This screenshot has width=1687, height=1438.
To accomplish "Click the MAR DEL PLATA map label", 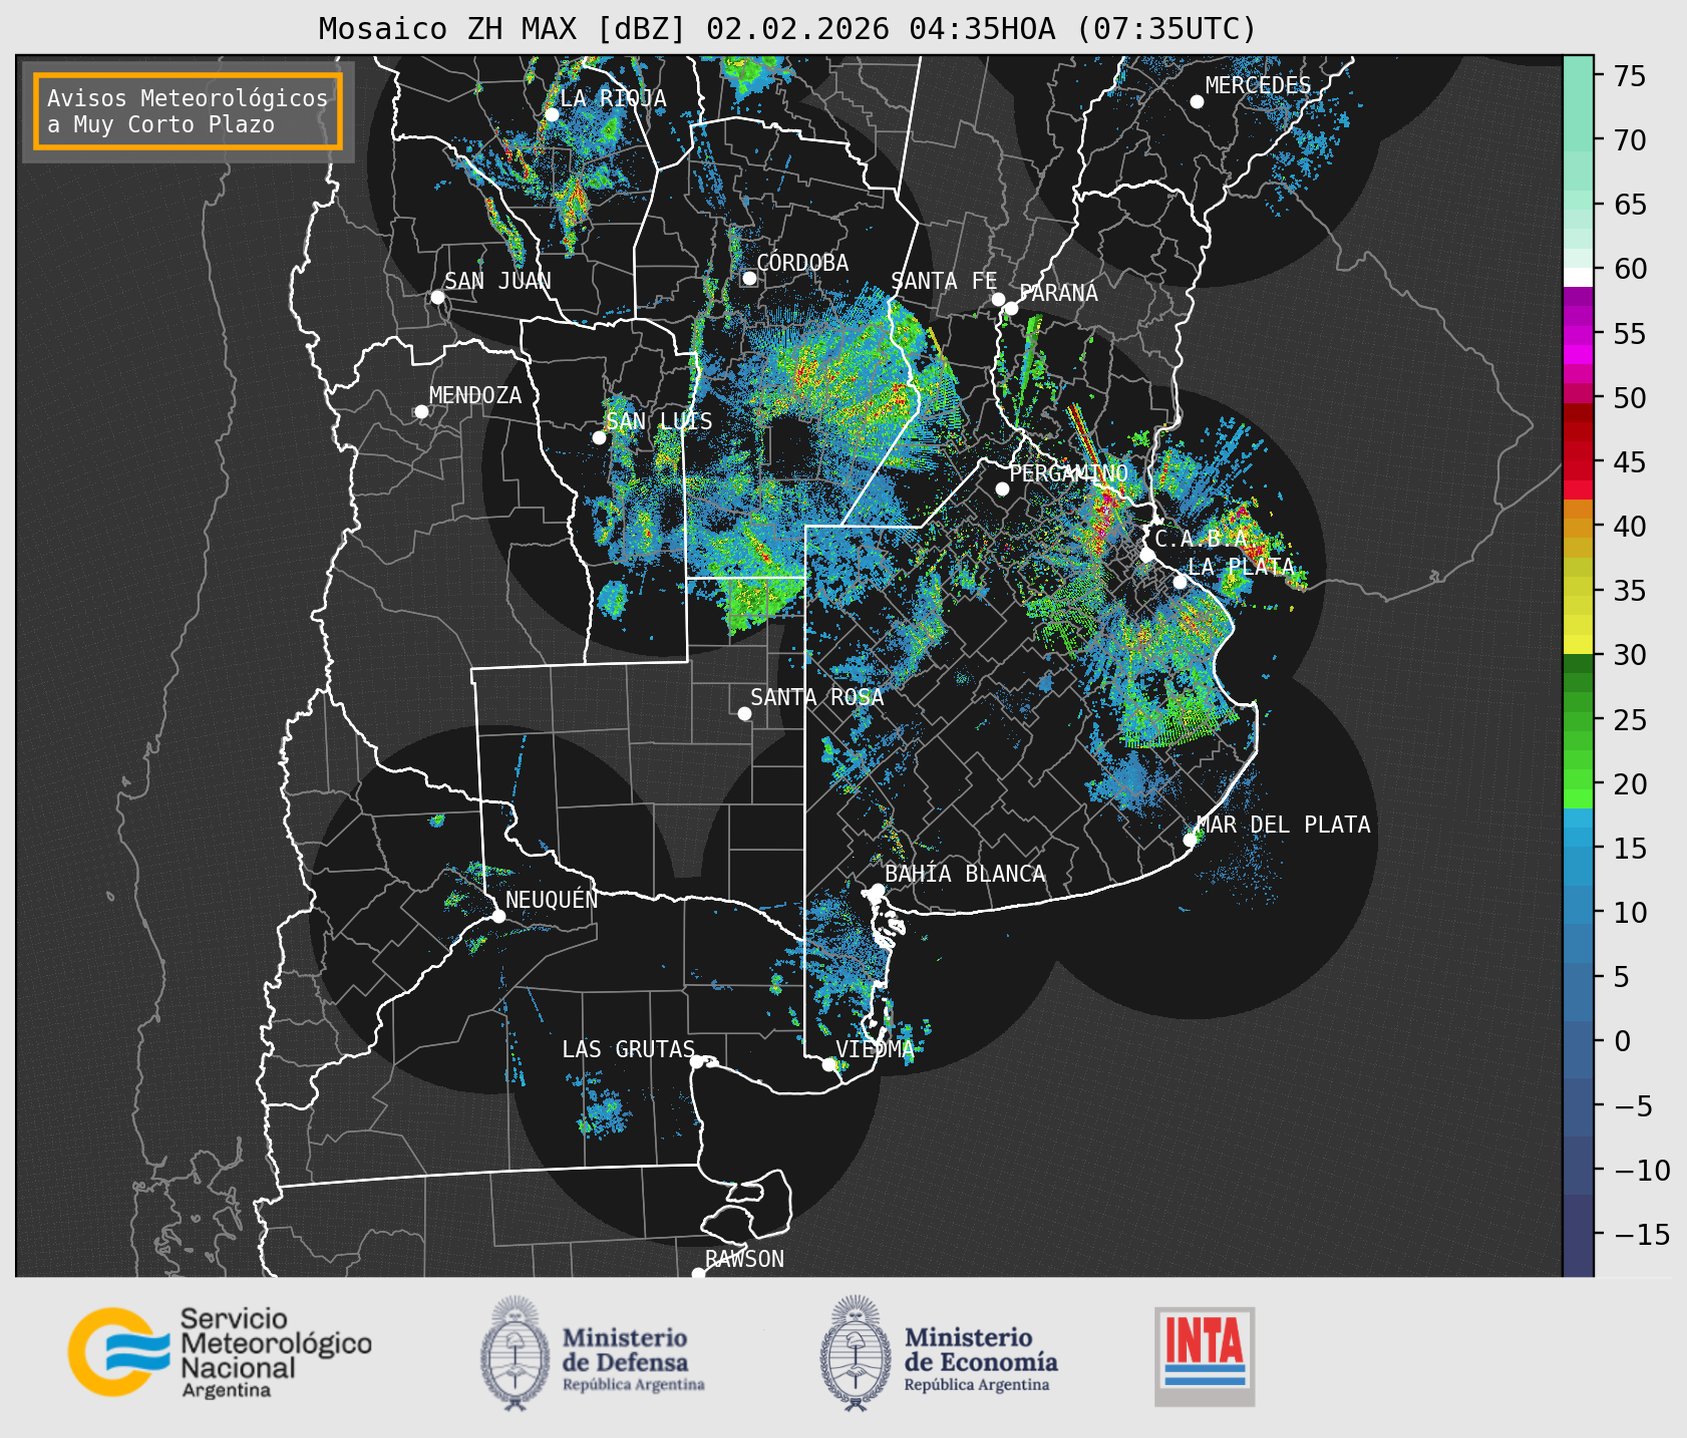I will pos(1283,825).
